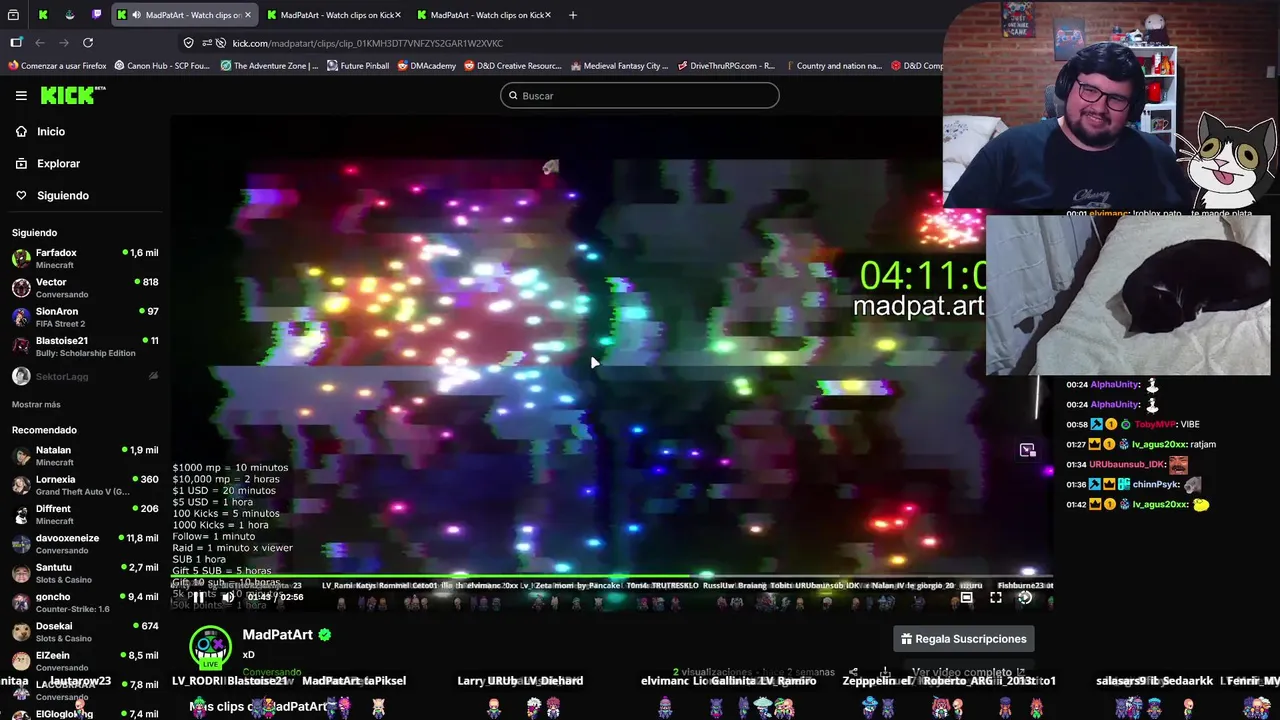This screenshot has width=1280, height=720.
Task: Click the Explorar compass icon
Action: pyautogui.click(x=21, y=163)
